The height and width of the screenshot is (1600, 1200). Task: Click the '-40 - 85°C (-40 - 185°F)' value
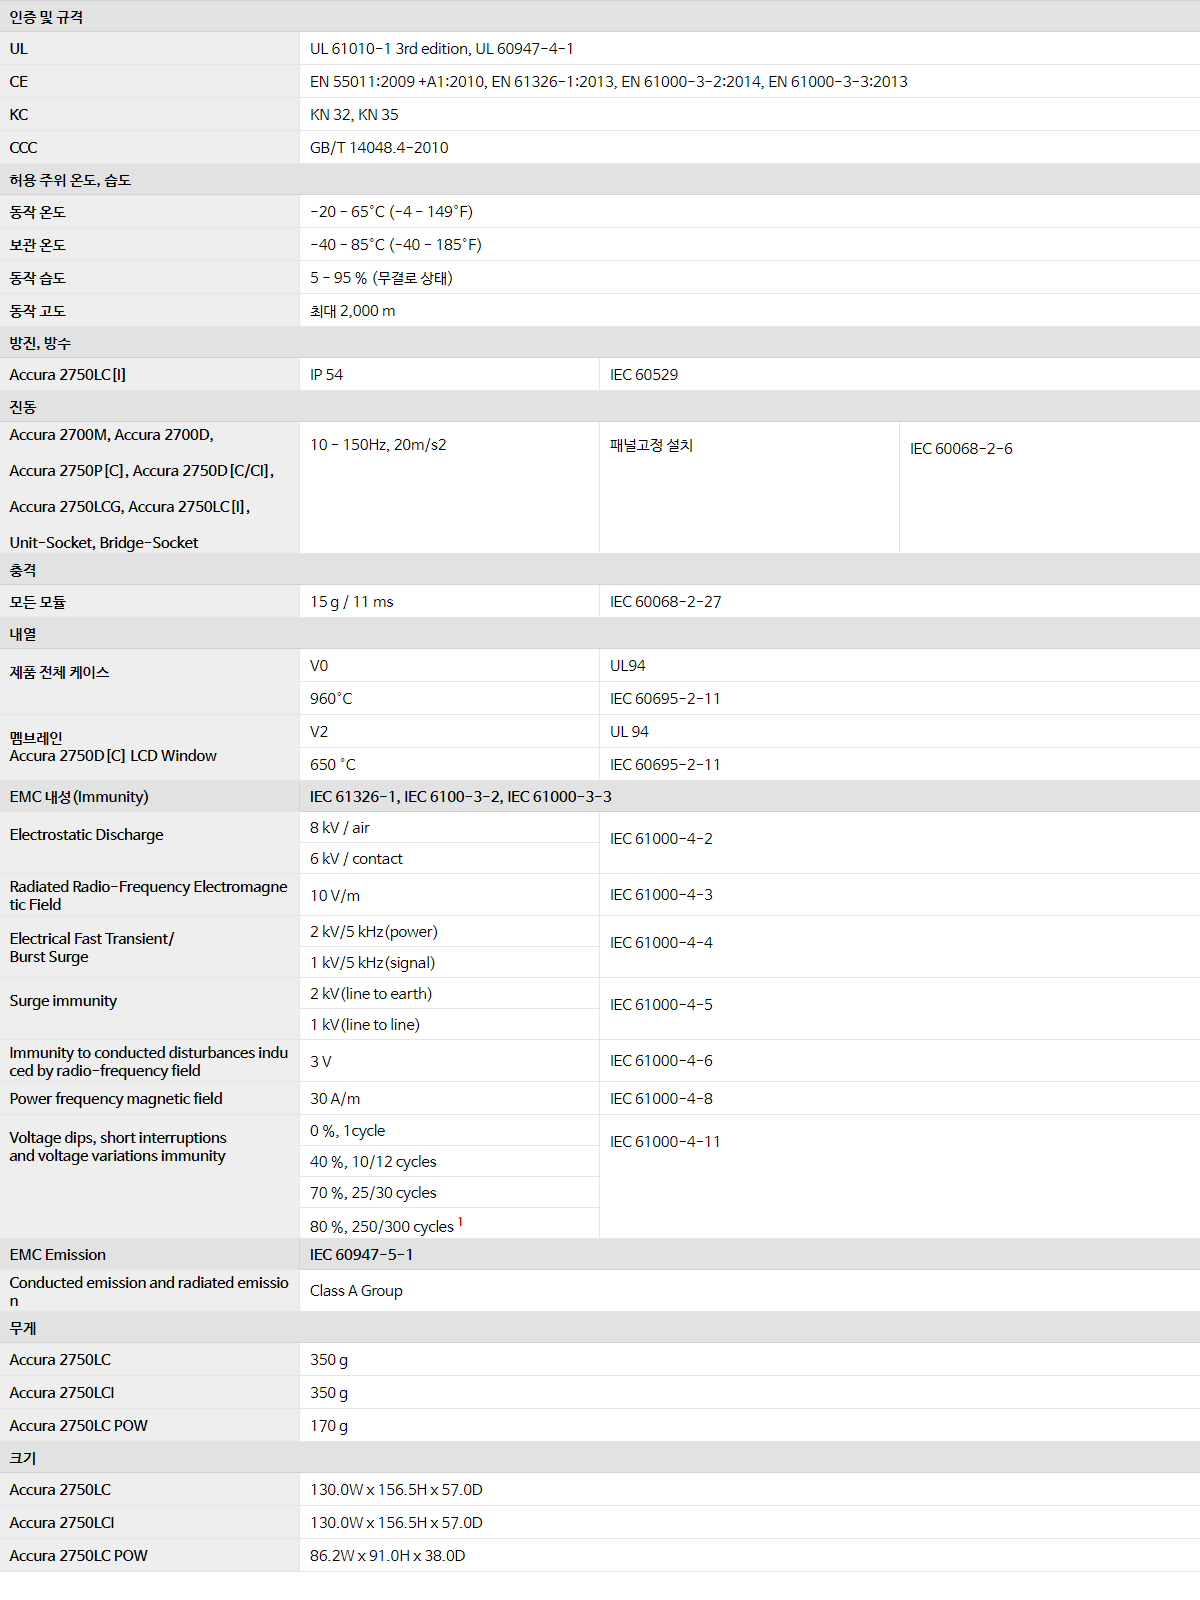click(395, 245)
